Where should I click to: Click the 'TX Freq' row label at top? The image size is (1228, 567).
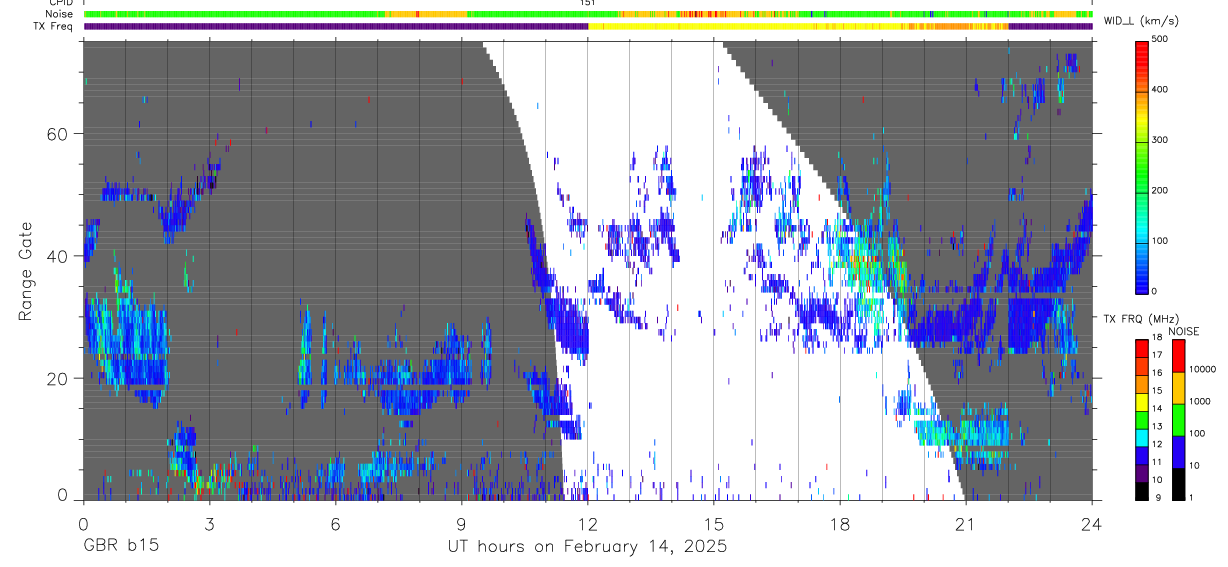tap(54, 27)
